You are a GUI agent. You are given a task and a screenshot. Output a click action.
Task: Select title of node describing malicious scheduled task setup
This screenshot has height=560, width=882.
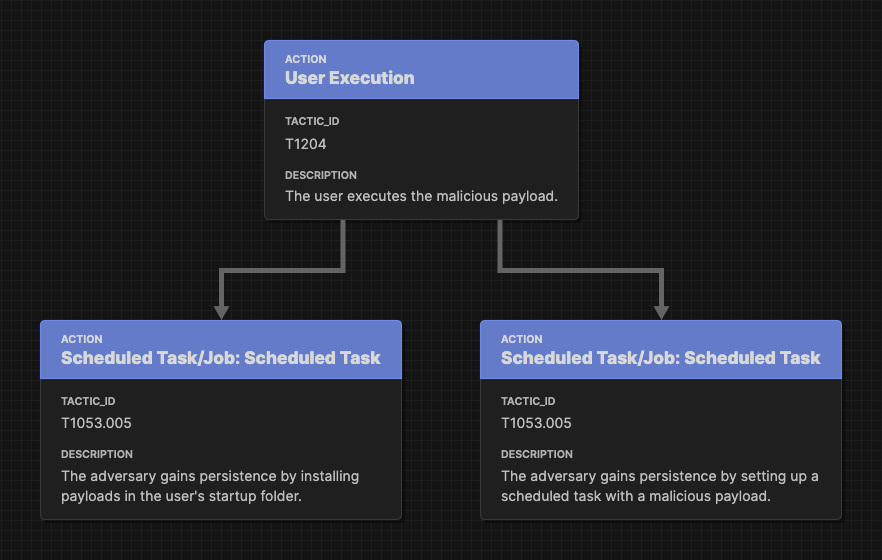[x=660, y=358]
